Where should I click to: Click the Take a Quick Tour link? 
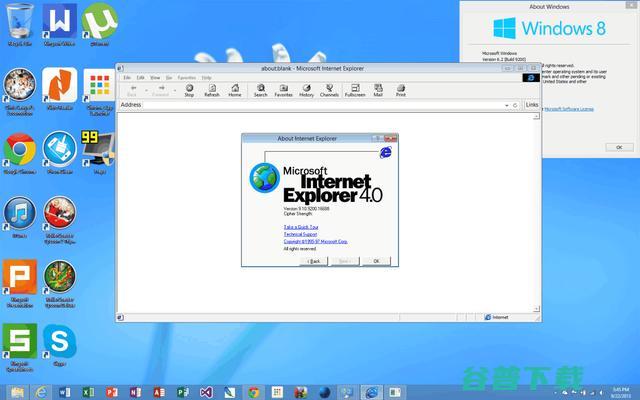point(301,228)
